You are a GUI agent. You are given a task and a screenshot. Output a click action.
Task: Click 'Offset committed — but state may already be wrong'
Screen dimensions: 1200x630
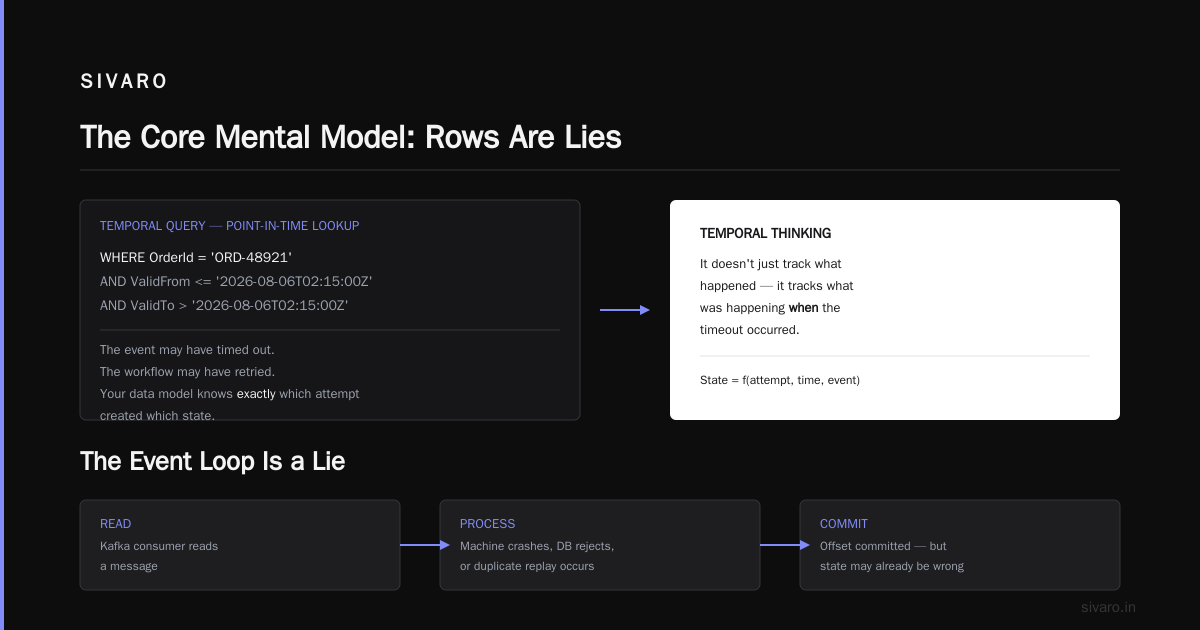coord(892,556)
